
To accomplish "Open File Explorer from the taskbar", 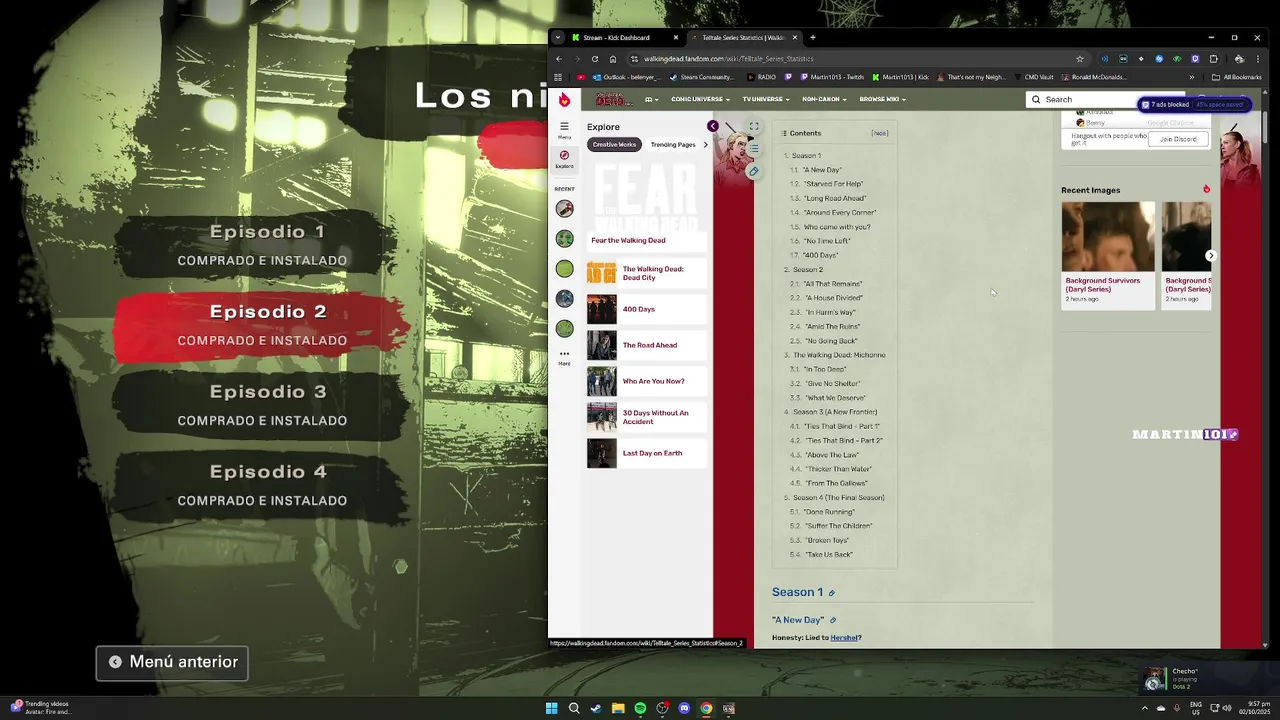I will tap(618, 708).
